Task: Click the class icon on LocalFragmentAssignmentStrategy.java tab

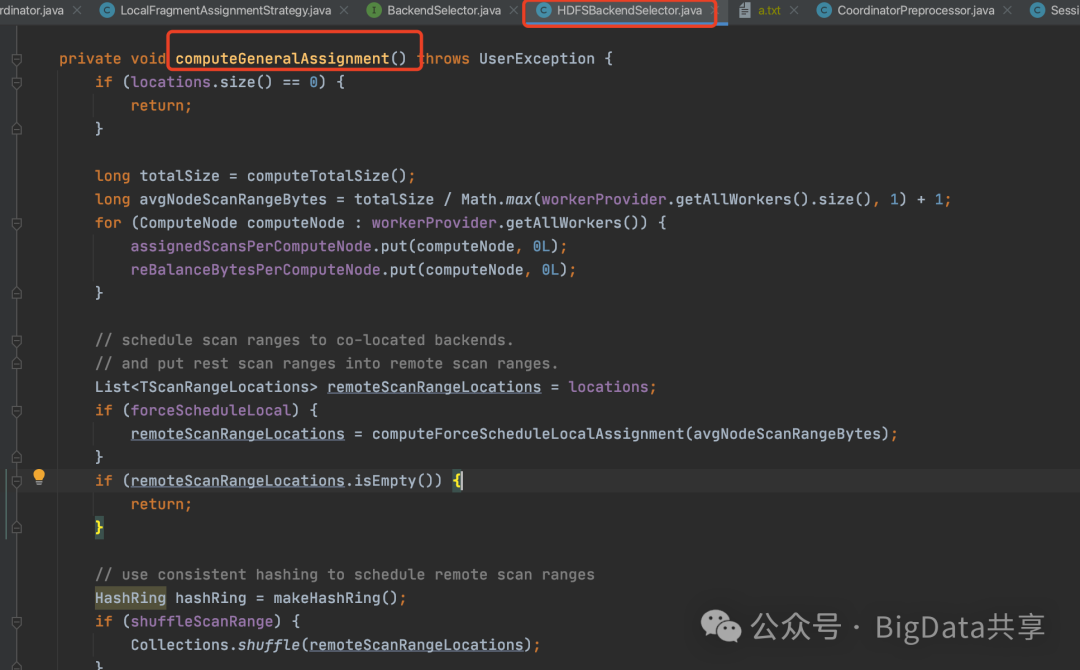Action: (x=107, y=10)
